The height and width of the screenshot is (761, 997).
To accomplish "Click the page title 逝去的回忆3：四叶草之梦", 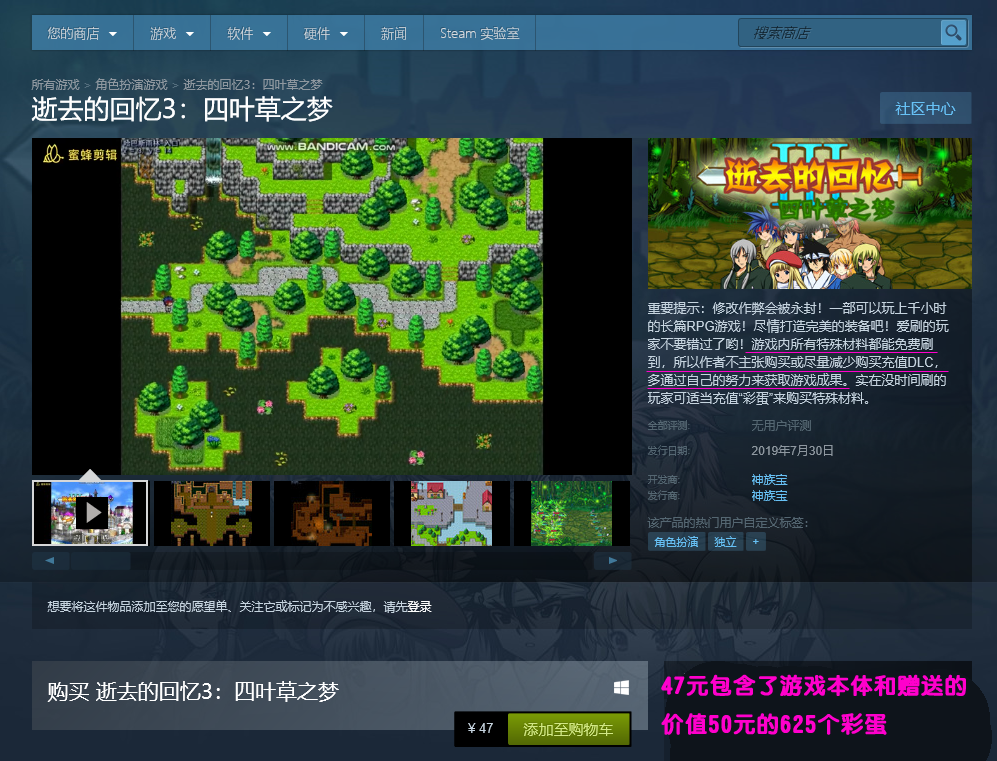I will coord(182,109).
